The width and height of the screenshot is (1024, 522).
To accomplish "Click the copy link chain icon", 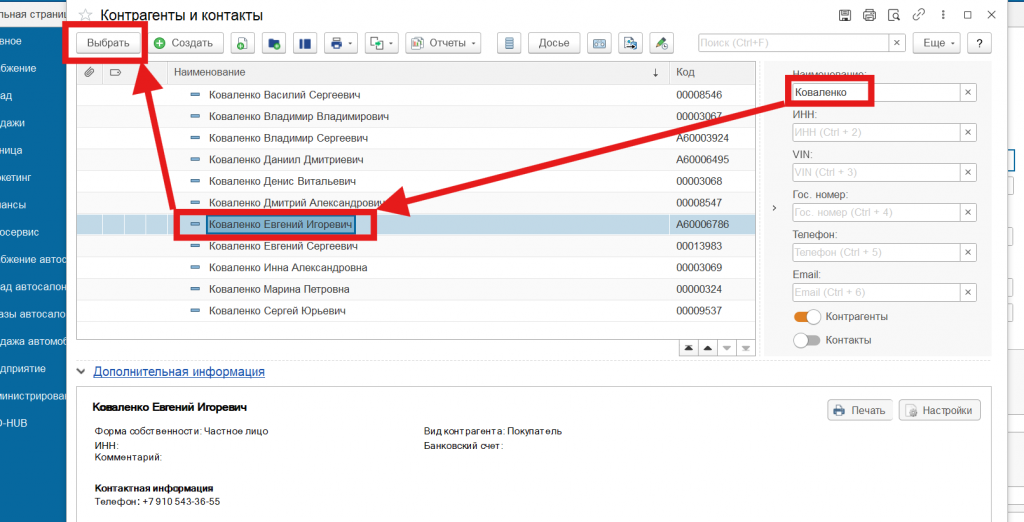I will [918, 15].
